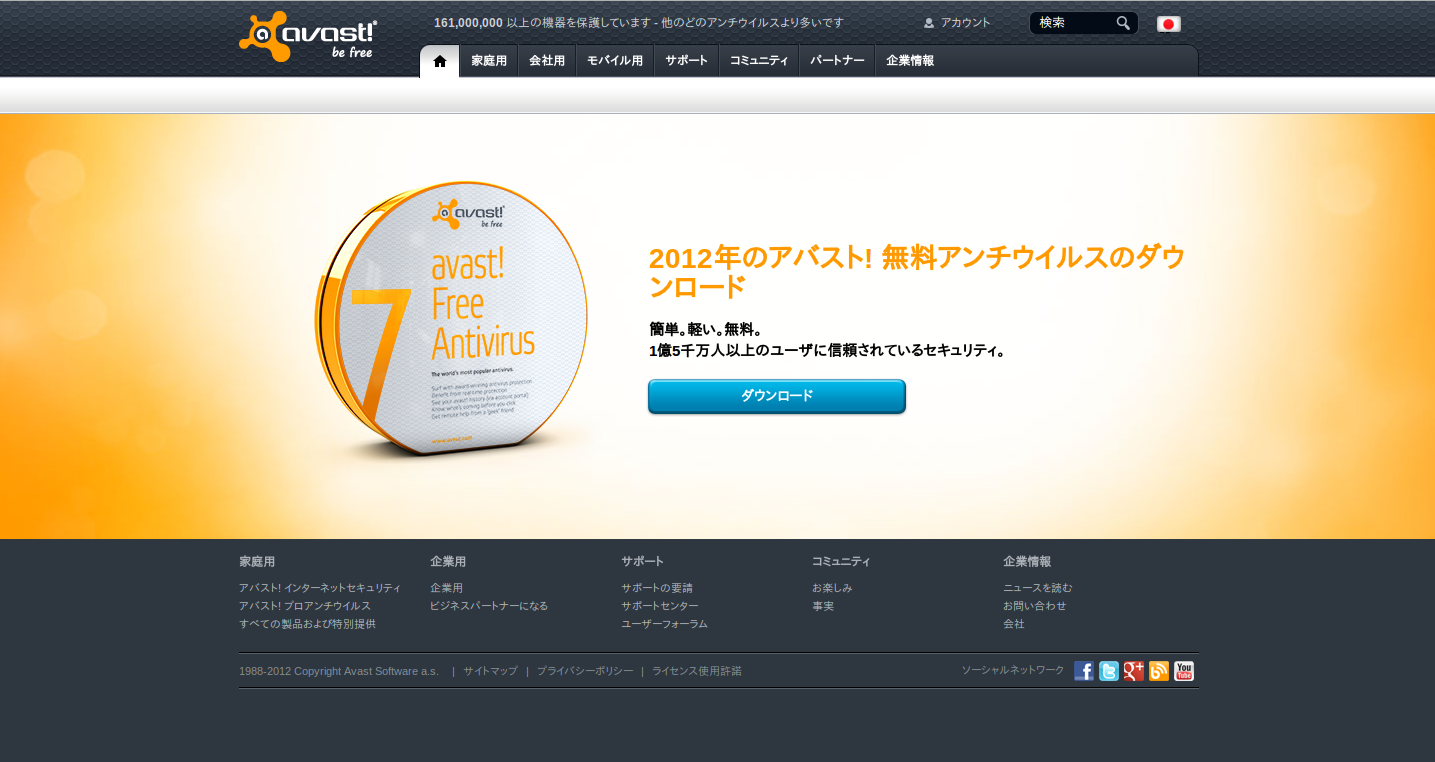Click the 1988-2012 Copyright Avast Software text

tap(339, 671)
